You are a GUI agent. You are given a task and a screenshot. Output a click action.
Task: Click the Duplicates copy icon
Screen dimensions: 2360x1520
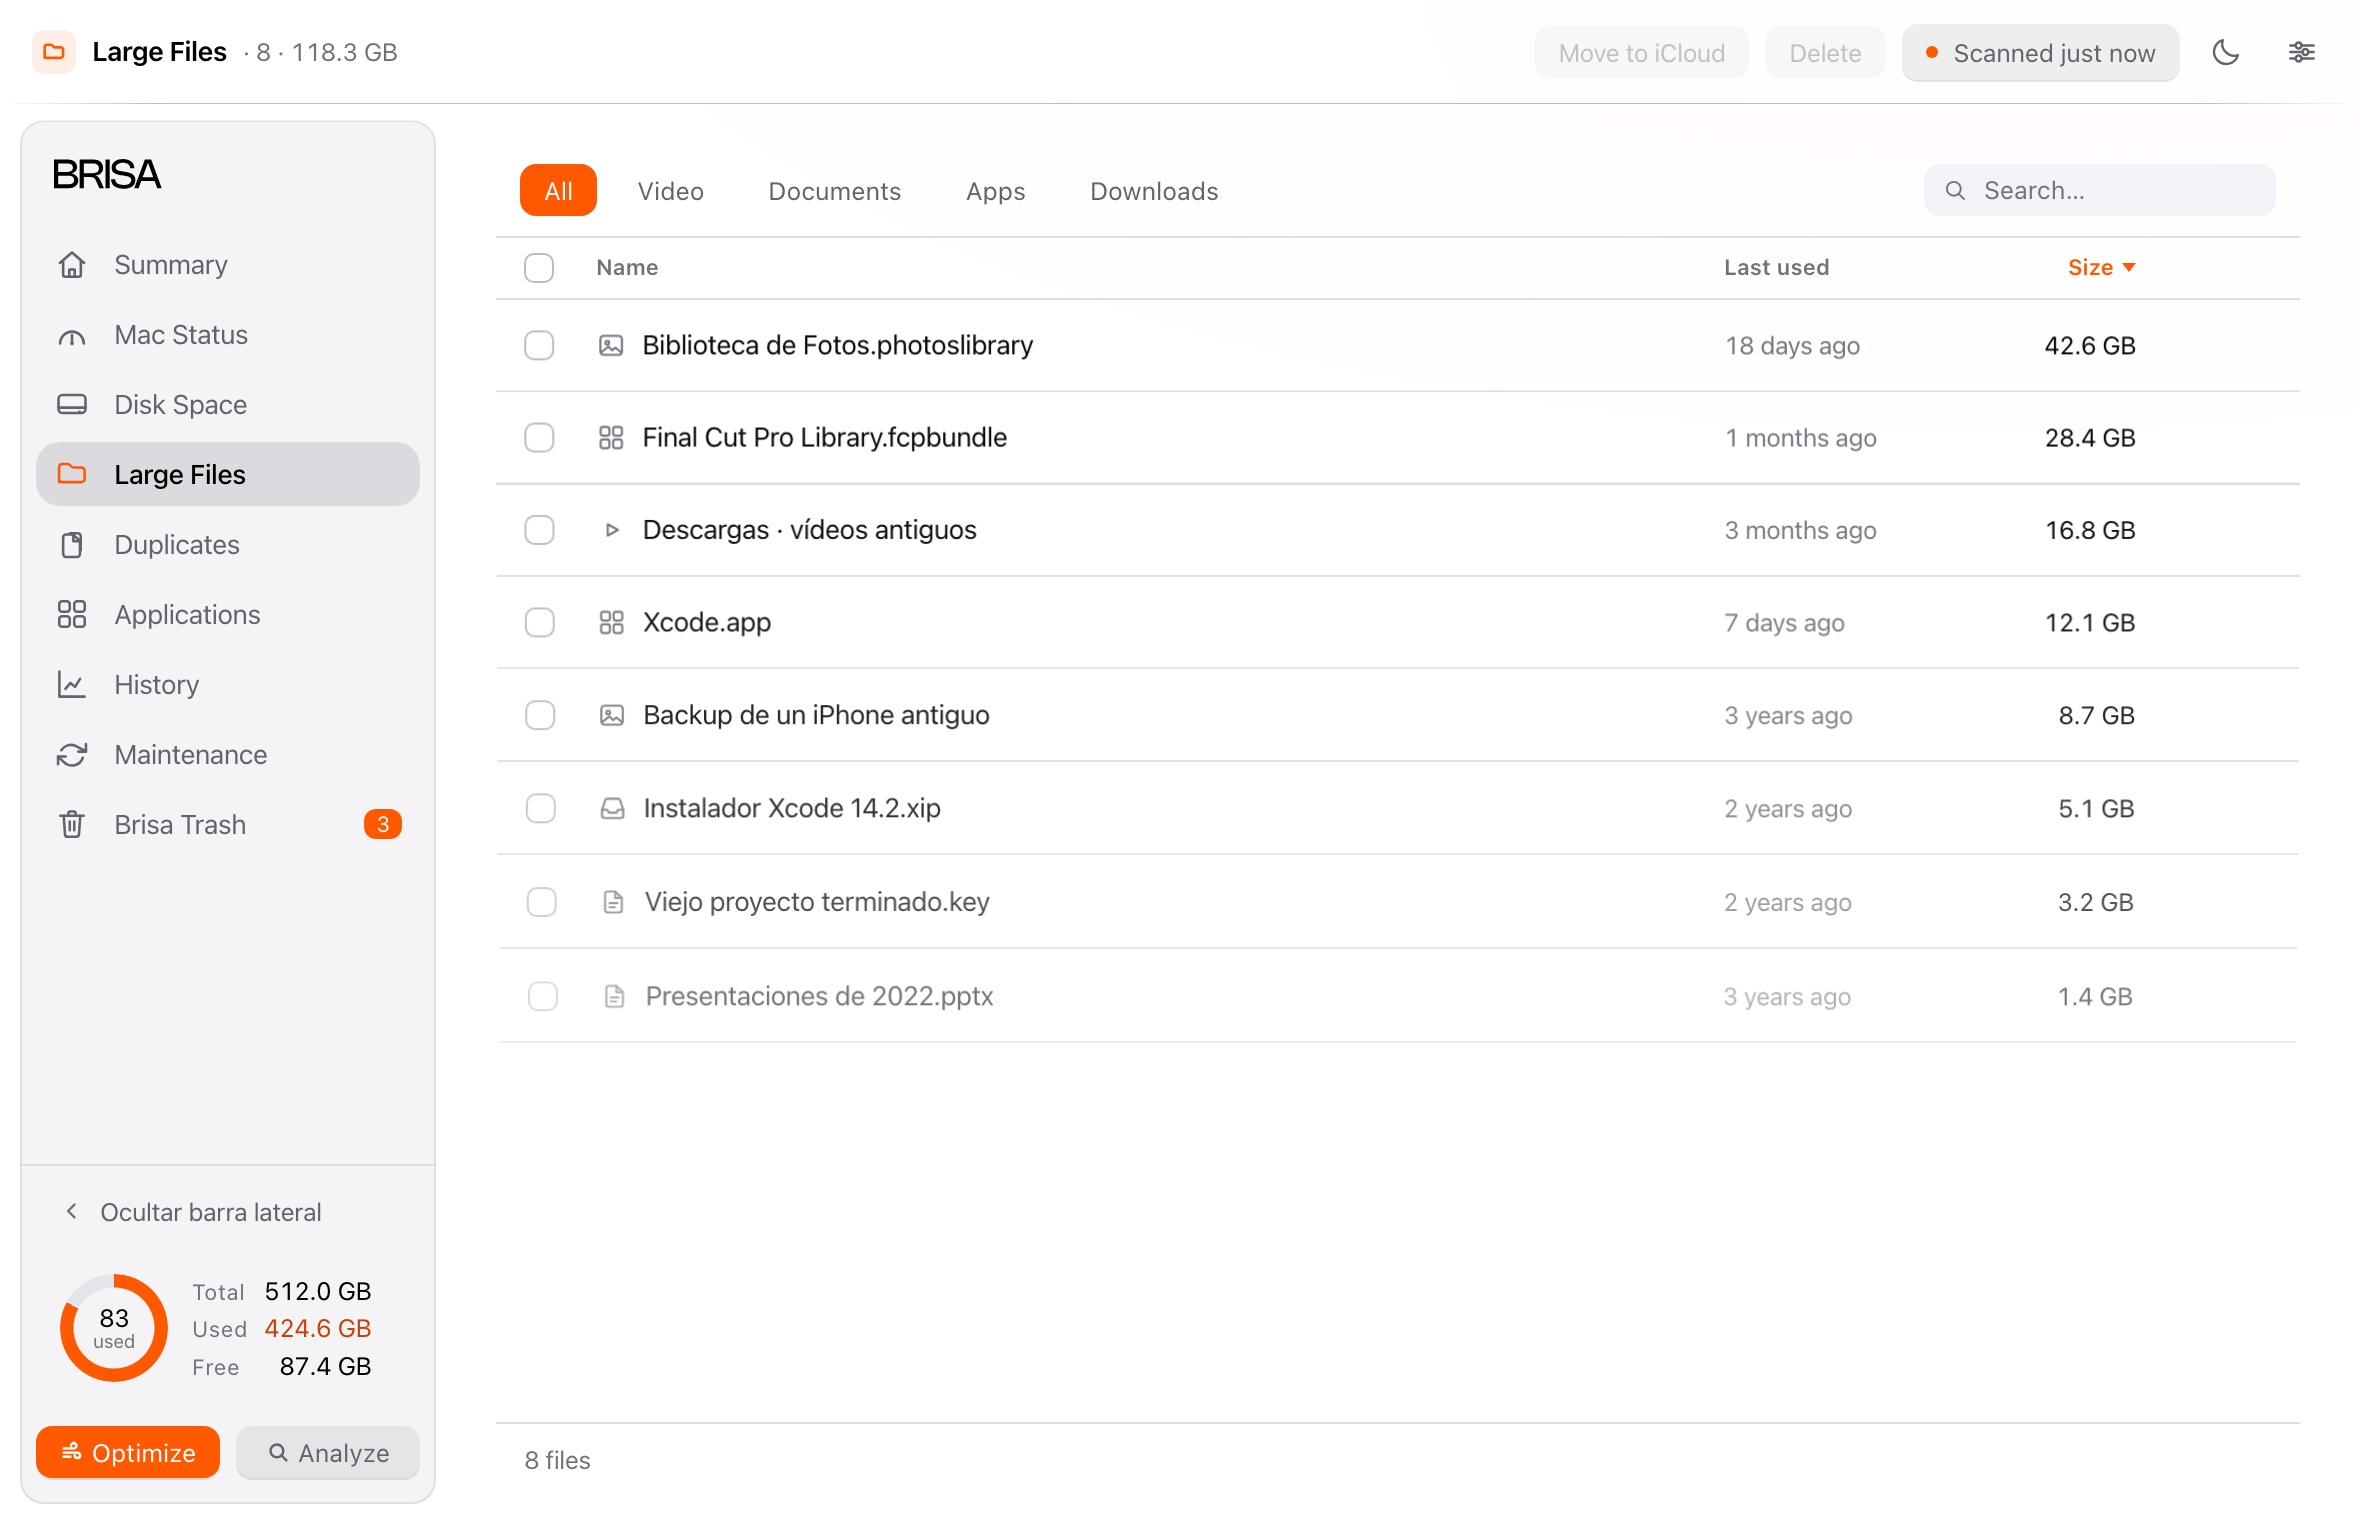[x=72, y=545]
